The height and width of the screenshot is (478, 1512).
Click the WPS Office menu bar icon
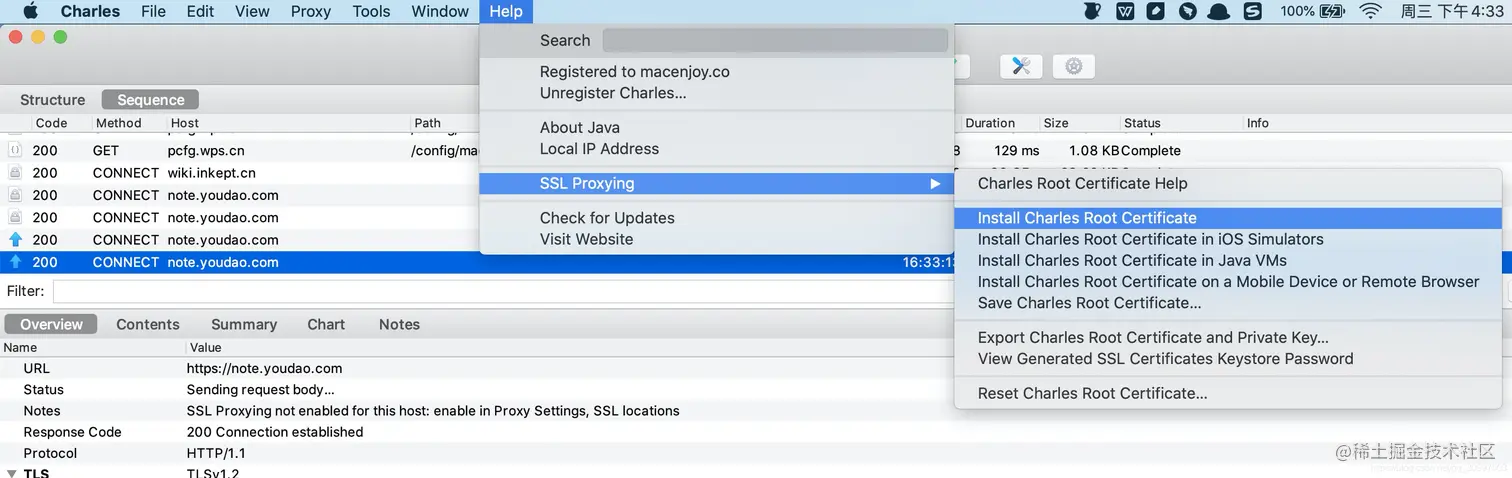[x=1125, y=11]
